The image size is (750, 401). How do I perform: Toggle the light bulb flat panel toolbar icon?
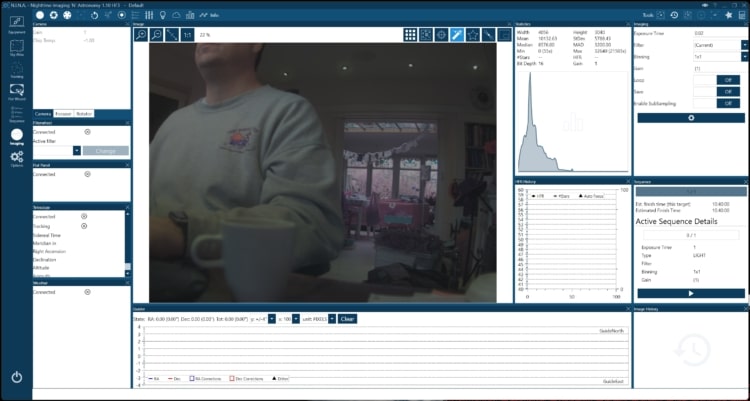pyautogui.click(x=163, y=15)
